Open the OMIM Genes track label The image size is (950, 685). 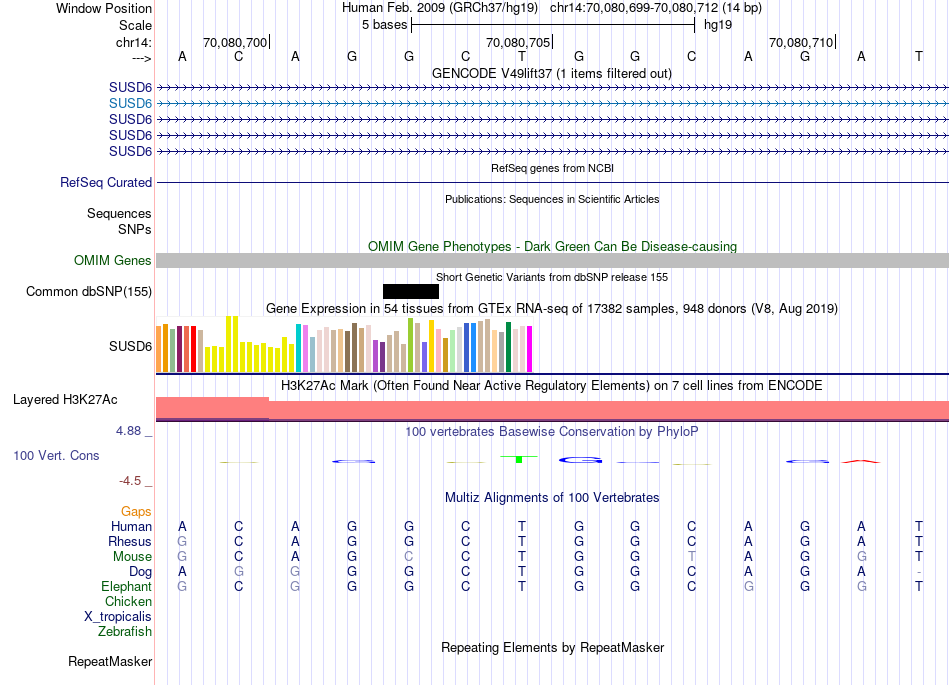coord(113,260)
